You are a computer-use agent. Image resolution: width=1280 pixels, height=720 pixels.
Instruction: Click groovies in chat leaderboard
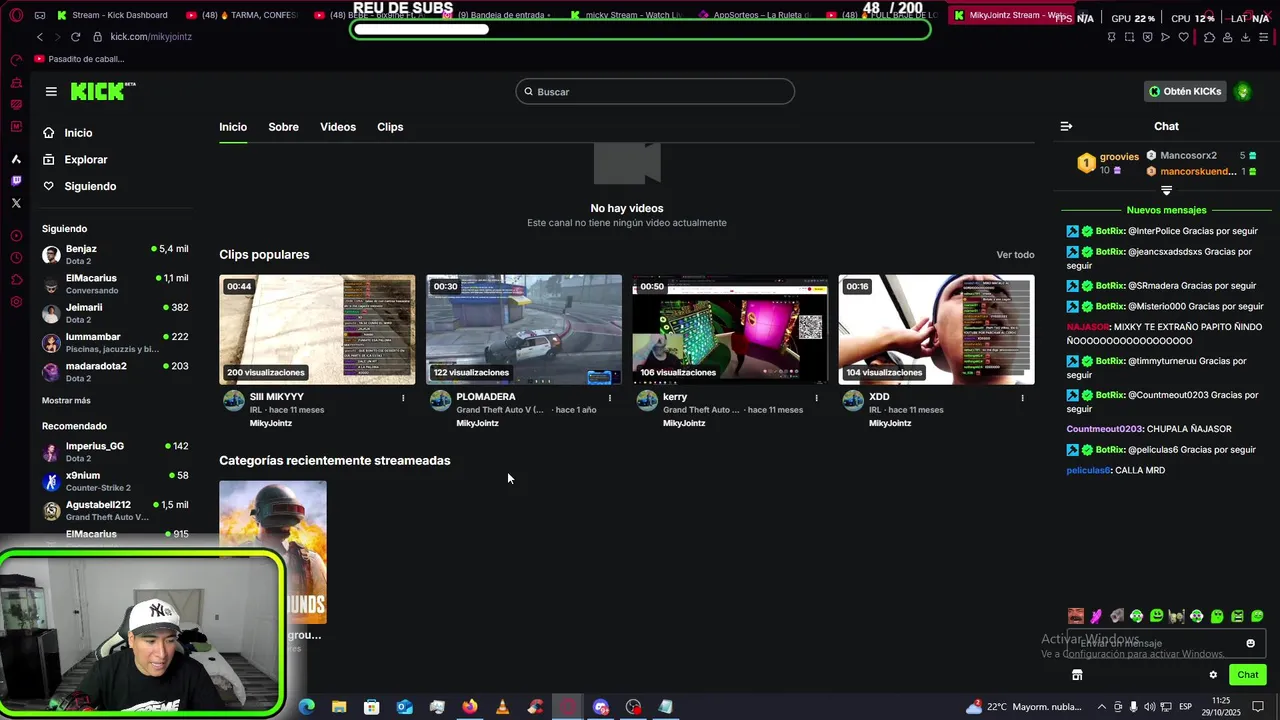tap(1119, 156)
